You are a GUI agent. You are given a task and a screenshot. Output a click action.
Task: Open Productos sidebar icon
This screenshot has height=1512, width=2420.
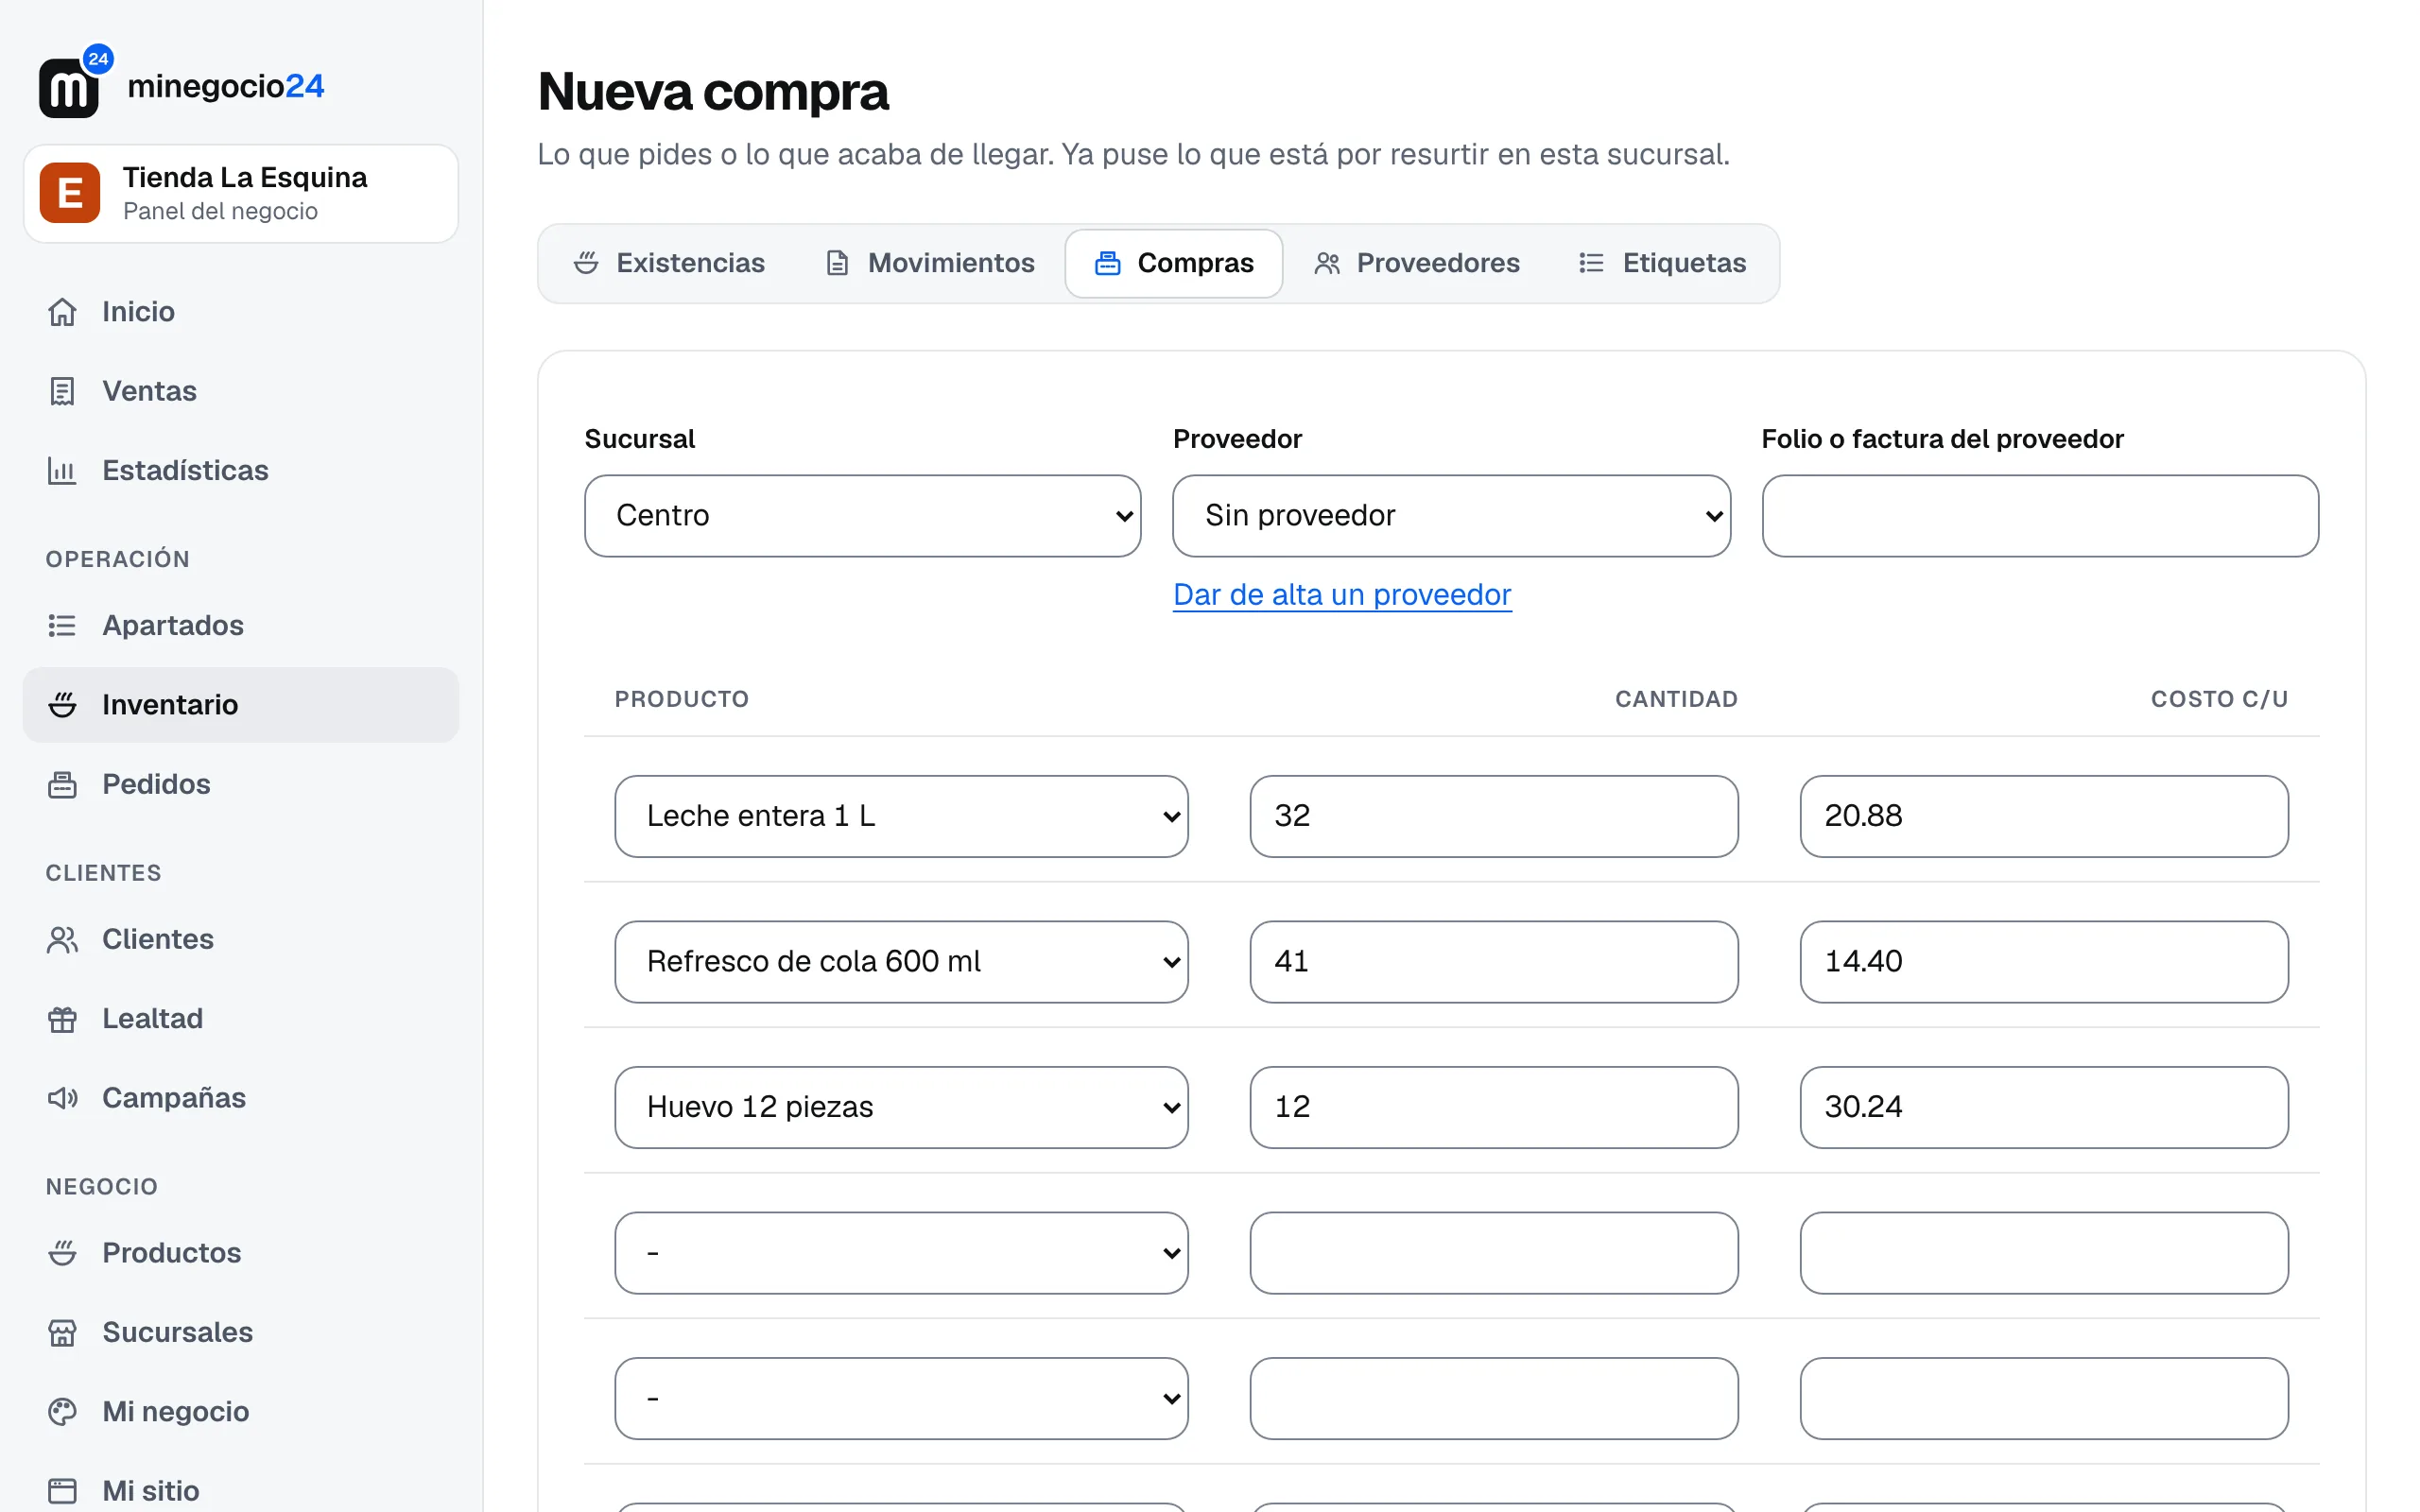62,1253
